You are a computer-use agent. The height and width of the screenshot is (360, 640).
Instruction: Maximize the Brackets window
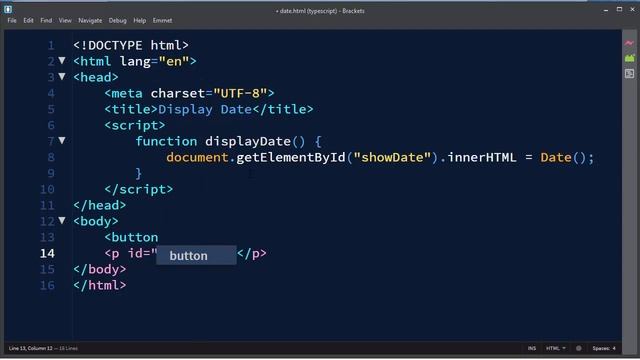(620, 9)
